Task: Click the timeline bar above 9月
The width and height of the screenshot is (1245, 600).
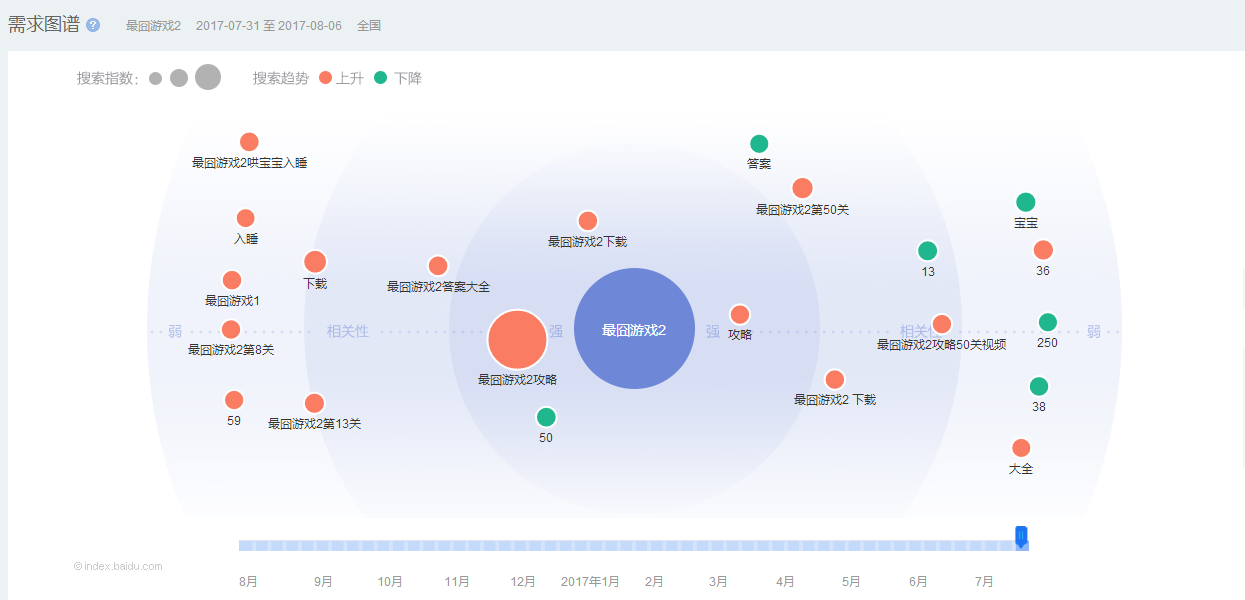Action: coord(323,545)
